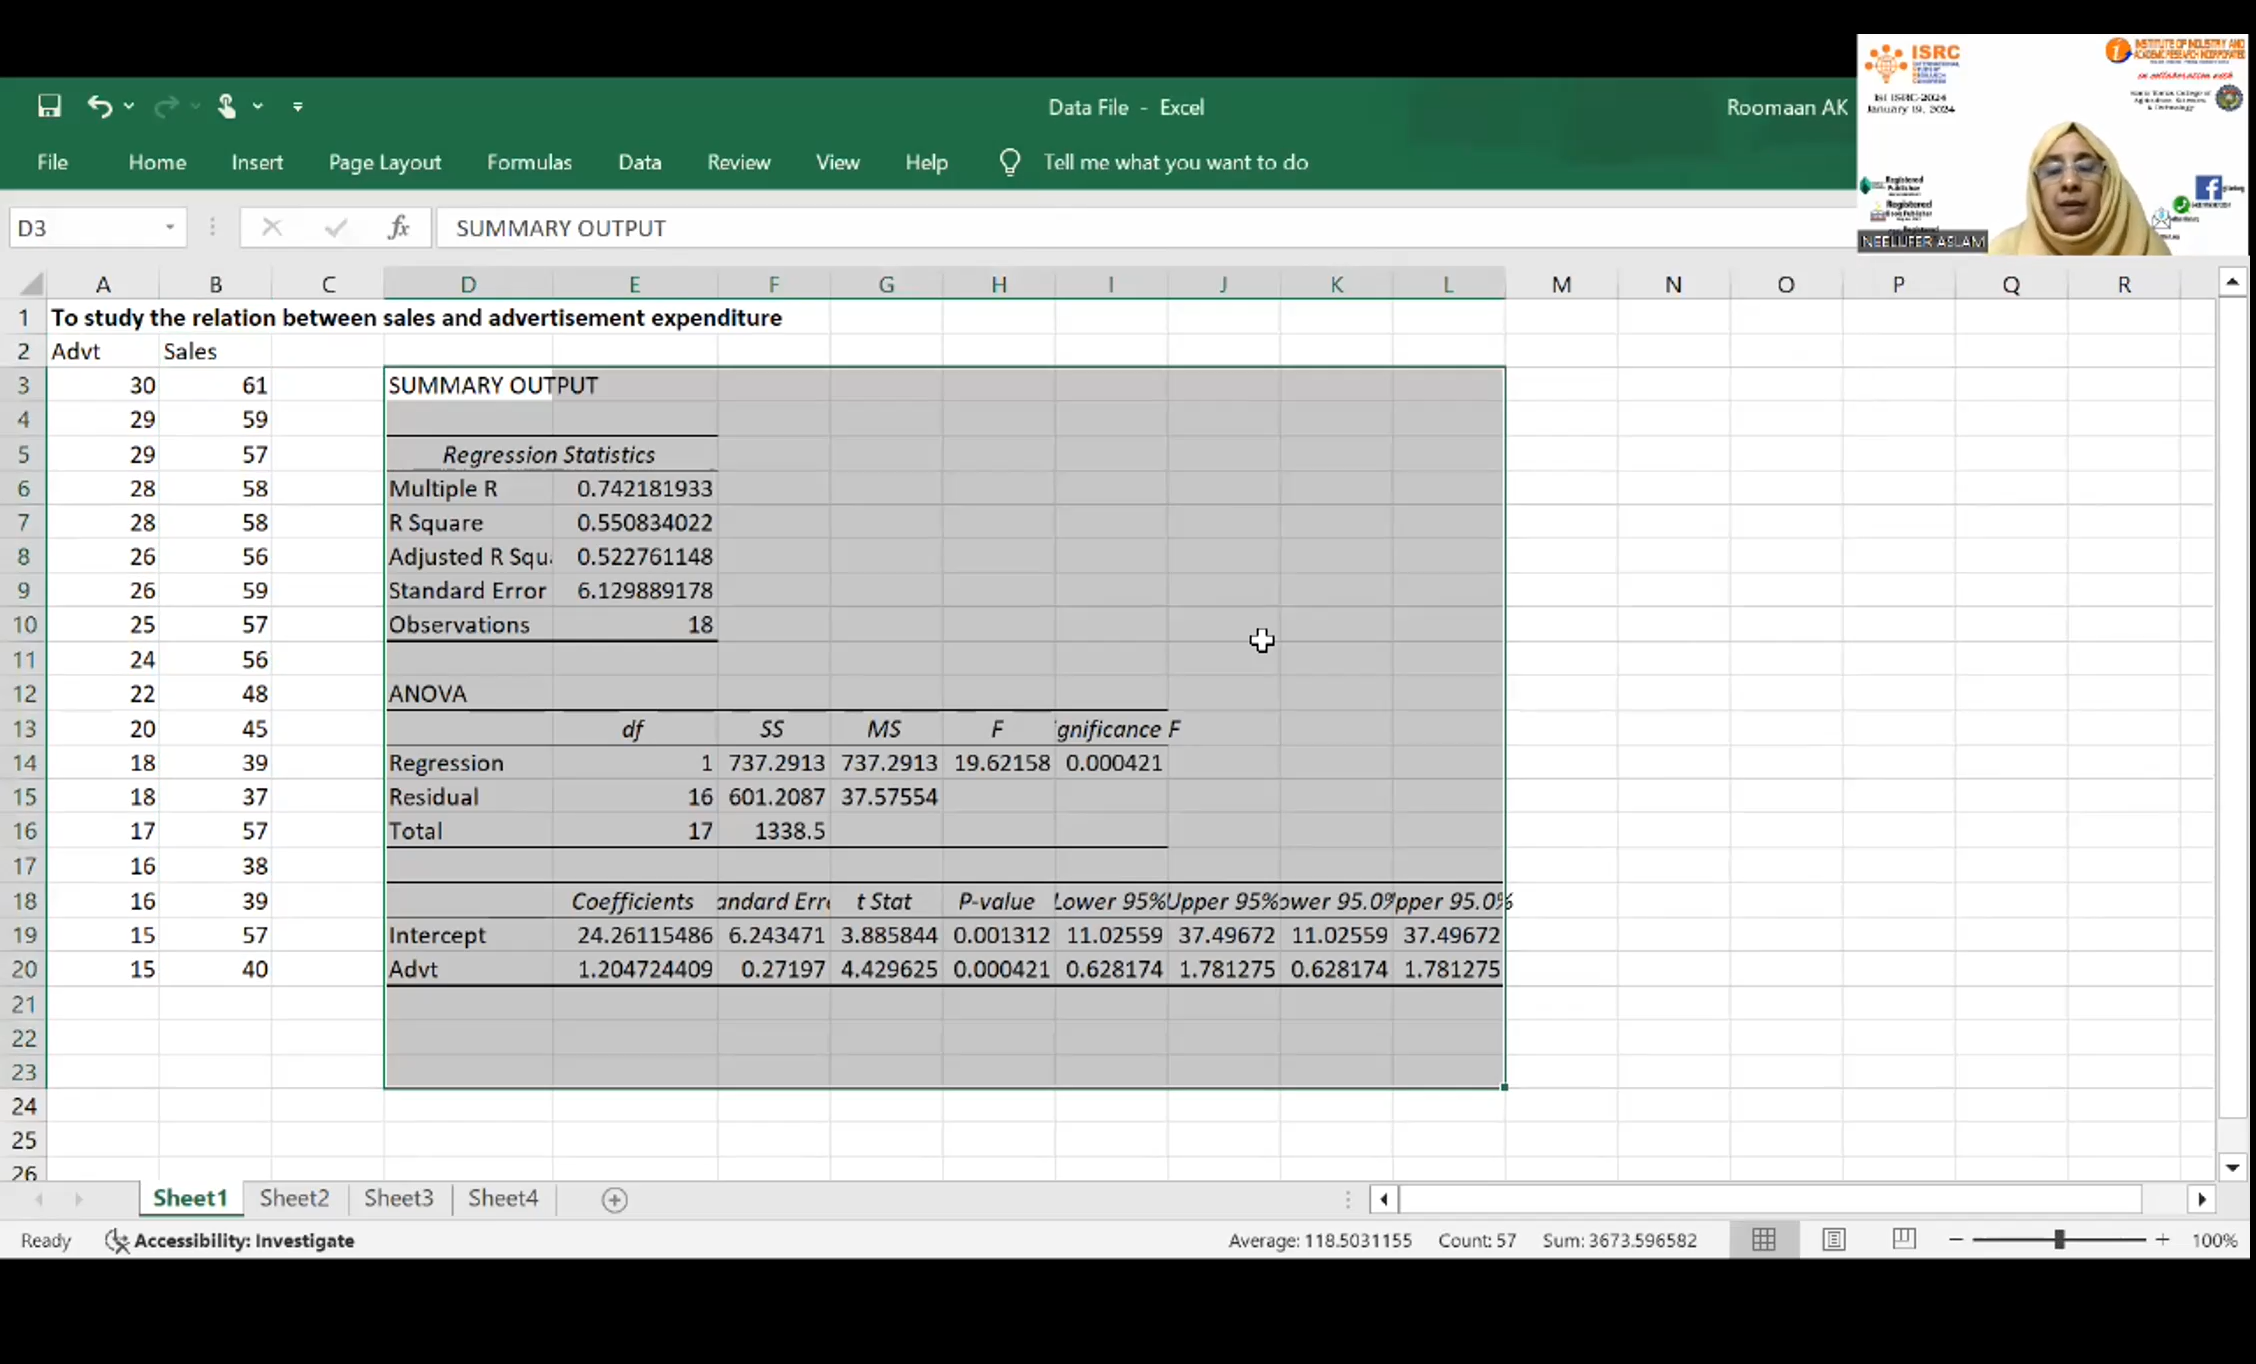The height and width of the screenshot is (1364, 2256).
Task: Click the vertical scrollbar down arrow
Action: tap(2232, 1167)
